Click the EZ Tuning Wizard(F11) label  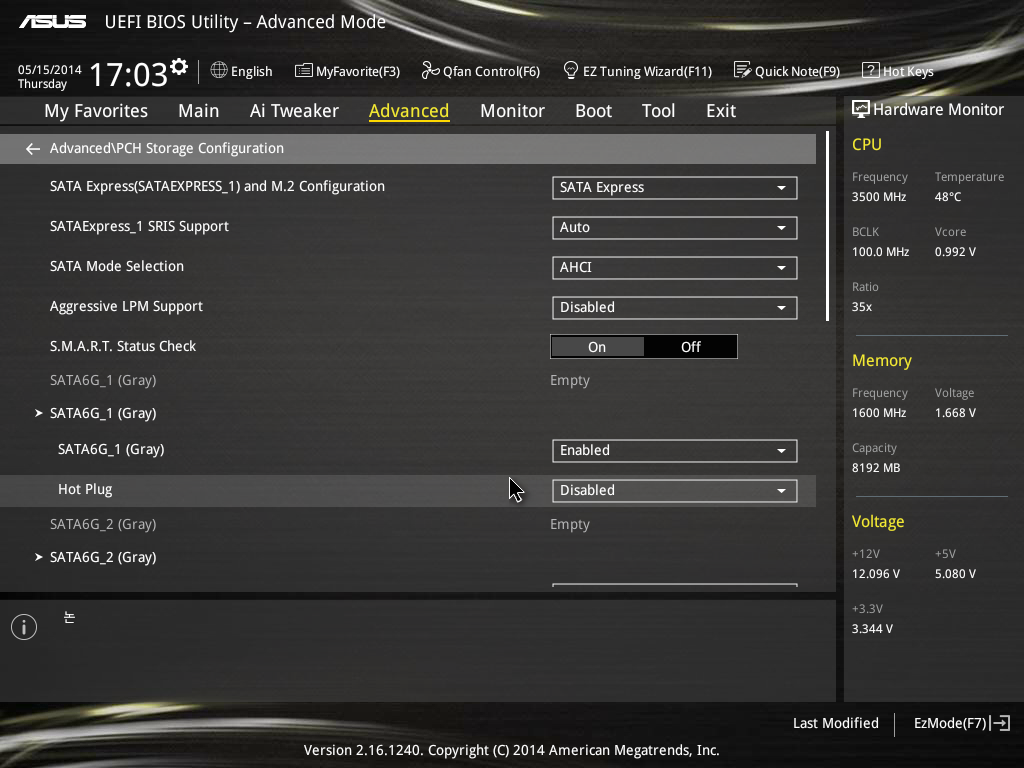pos(647,71)
